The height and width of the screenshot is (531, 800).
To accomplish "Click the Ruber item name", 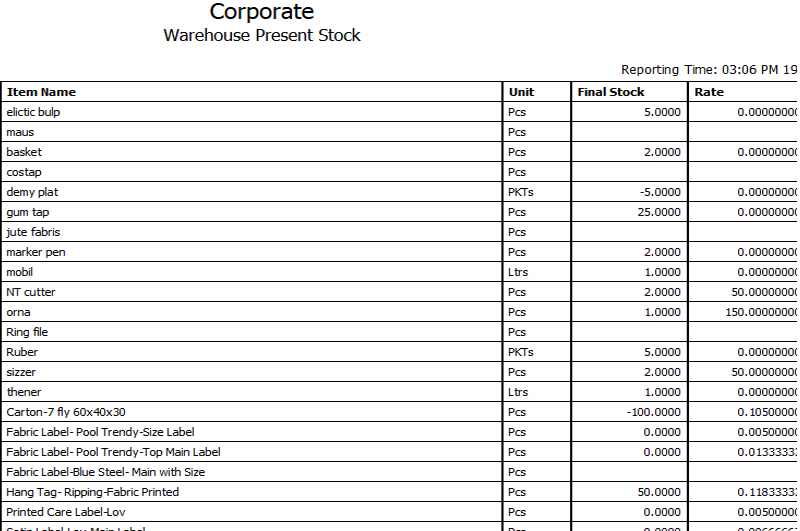I will (21, 352).
